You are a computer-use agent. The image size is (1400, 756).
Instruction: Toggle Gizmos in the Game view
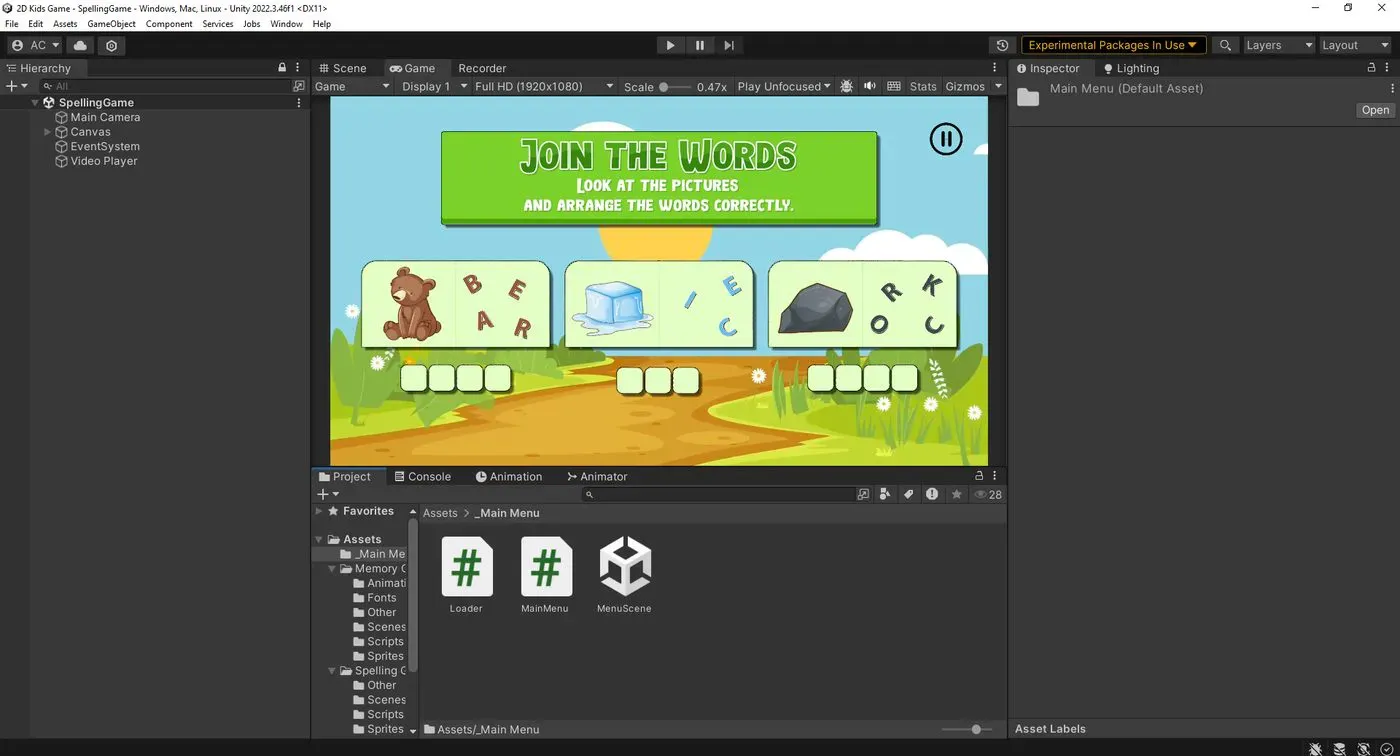click(x=965, y=86)
